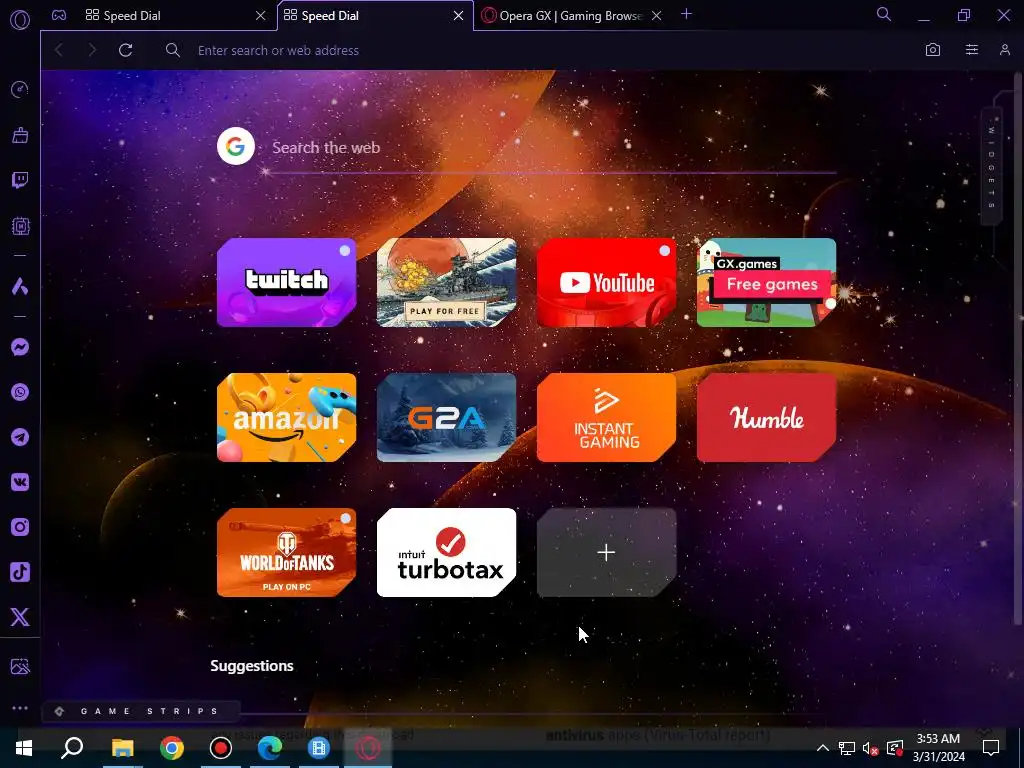This screenshot has width=1024, height=768.
Task: Click the tab search magnifier icon
Action: pyautogui.click(x=884, y=14)
